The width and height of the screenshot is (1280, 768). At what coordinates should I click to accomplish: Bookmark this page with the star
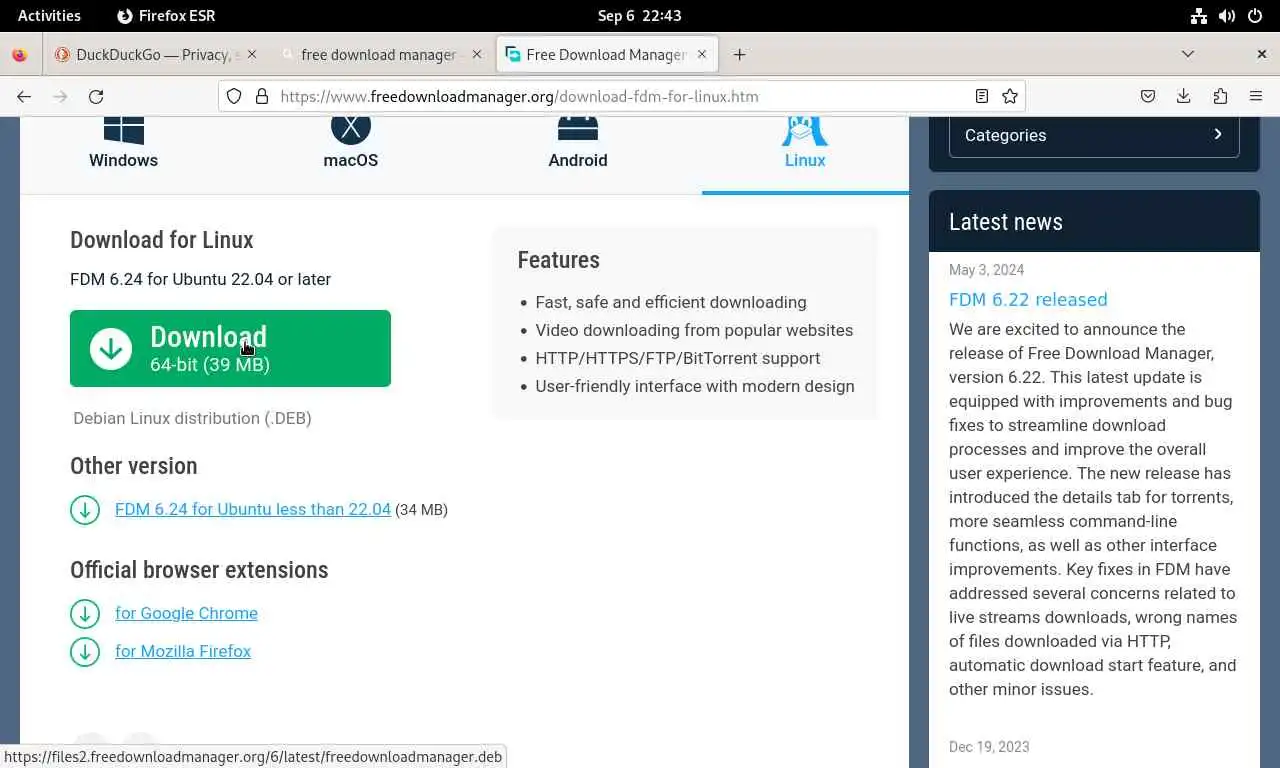[1010, 96]
